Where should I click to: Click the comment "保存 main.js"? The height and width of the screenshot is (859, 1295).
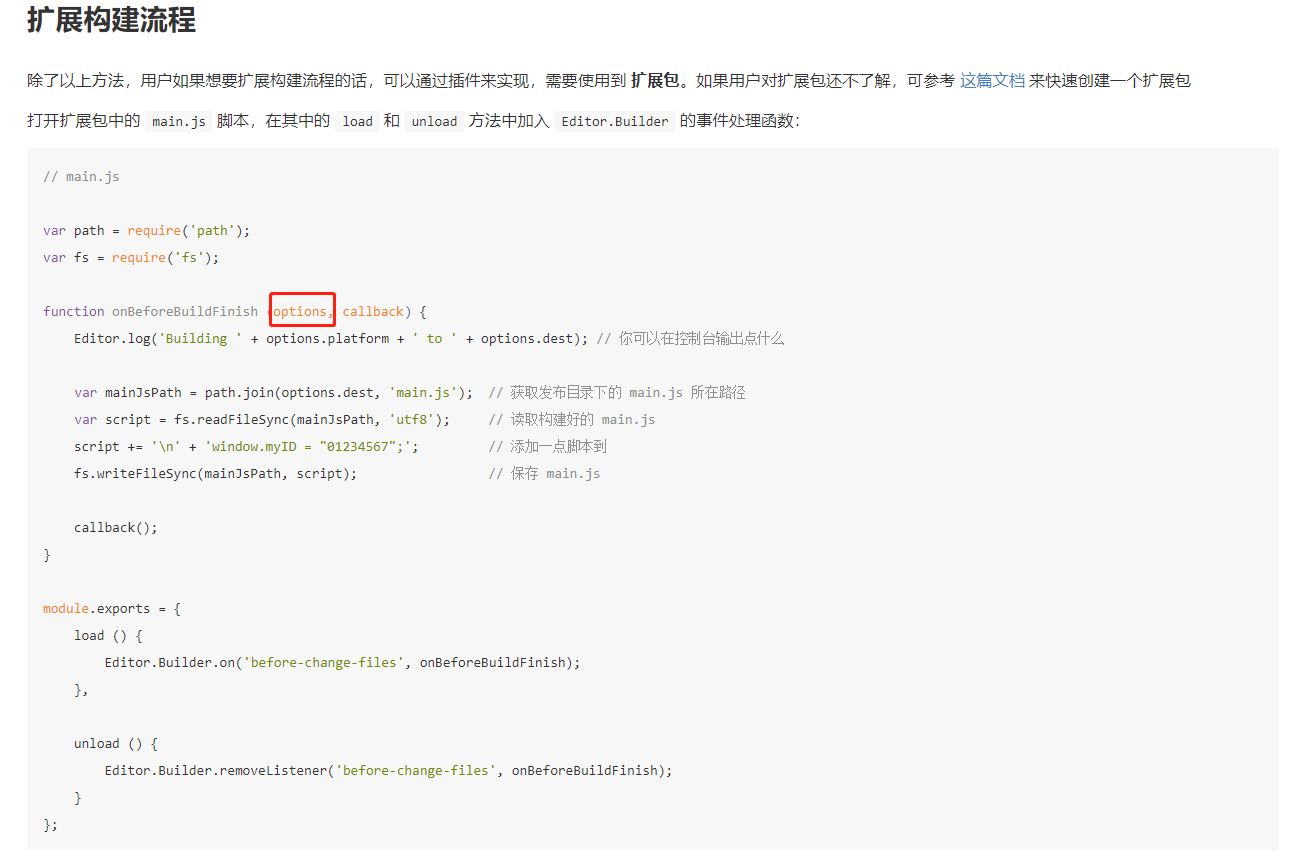tap(555, 474)
